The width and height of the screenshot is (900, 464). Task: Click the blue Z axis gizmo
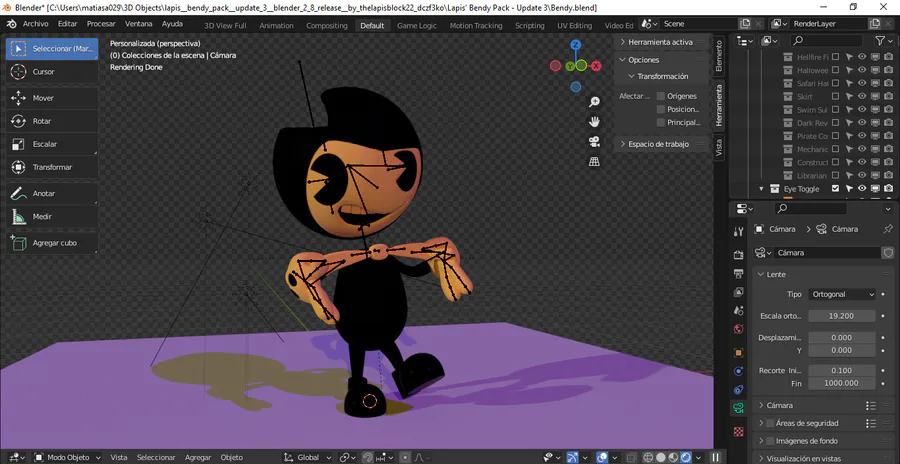click(x=576, y=45)
